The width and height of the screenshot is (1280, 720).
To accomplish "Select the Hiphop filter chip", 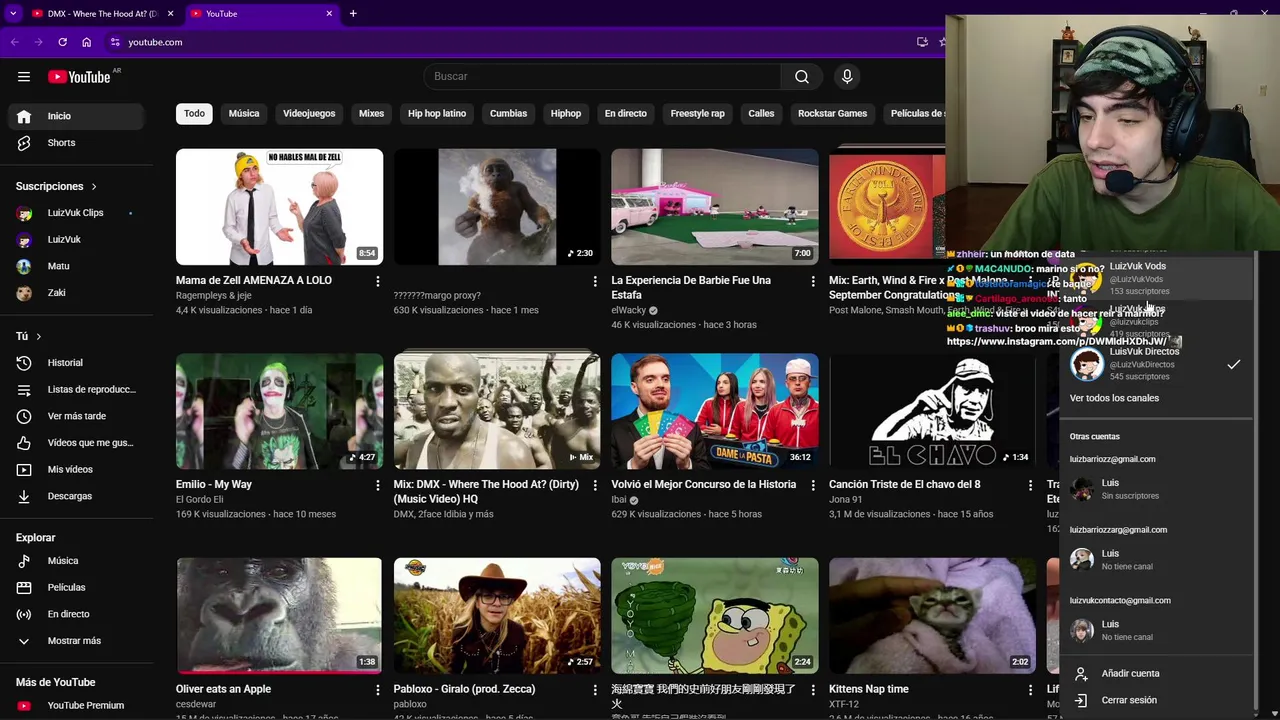I will coord(566,114).
